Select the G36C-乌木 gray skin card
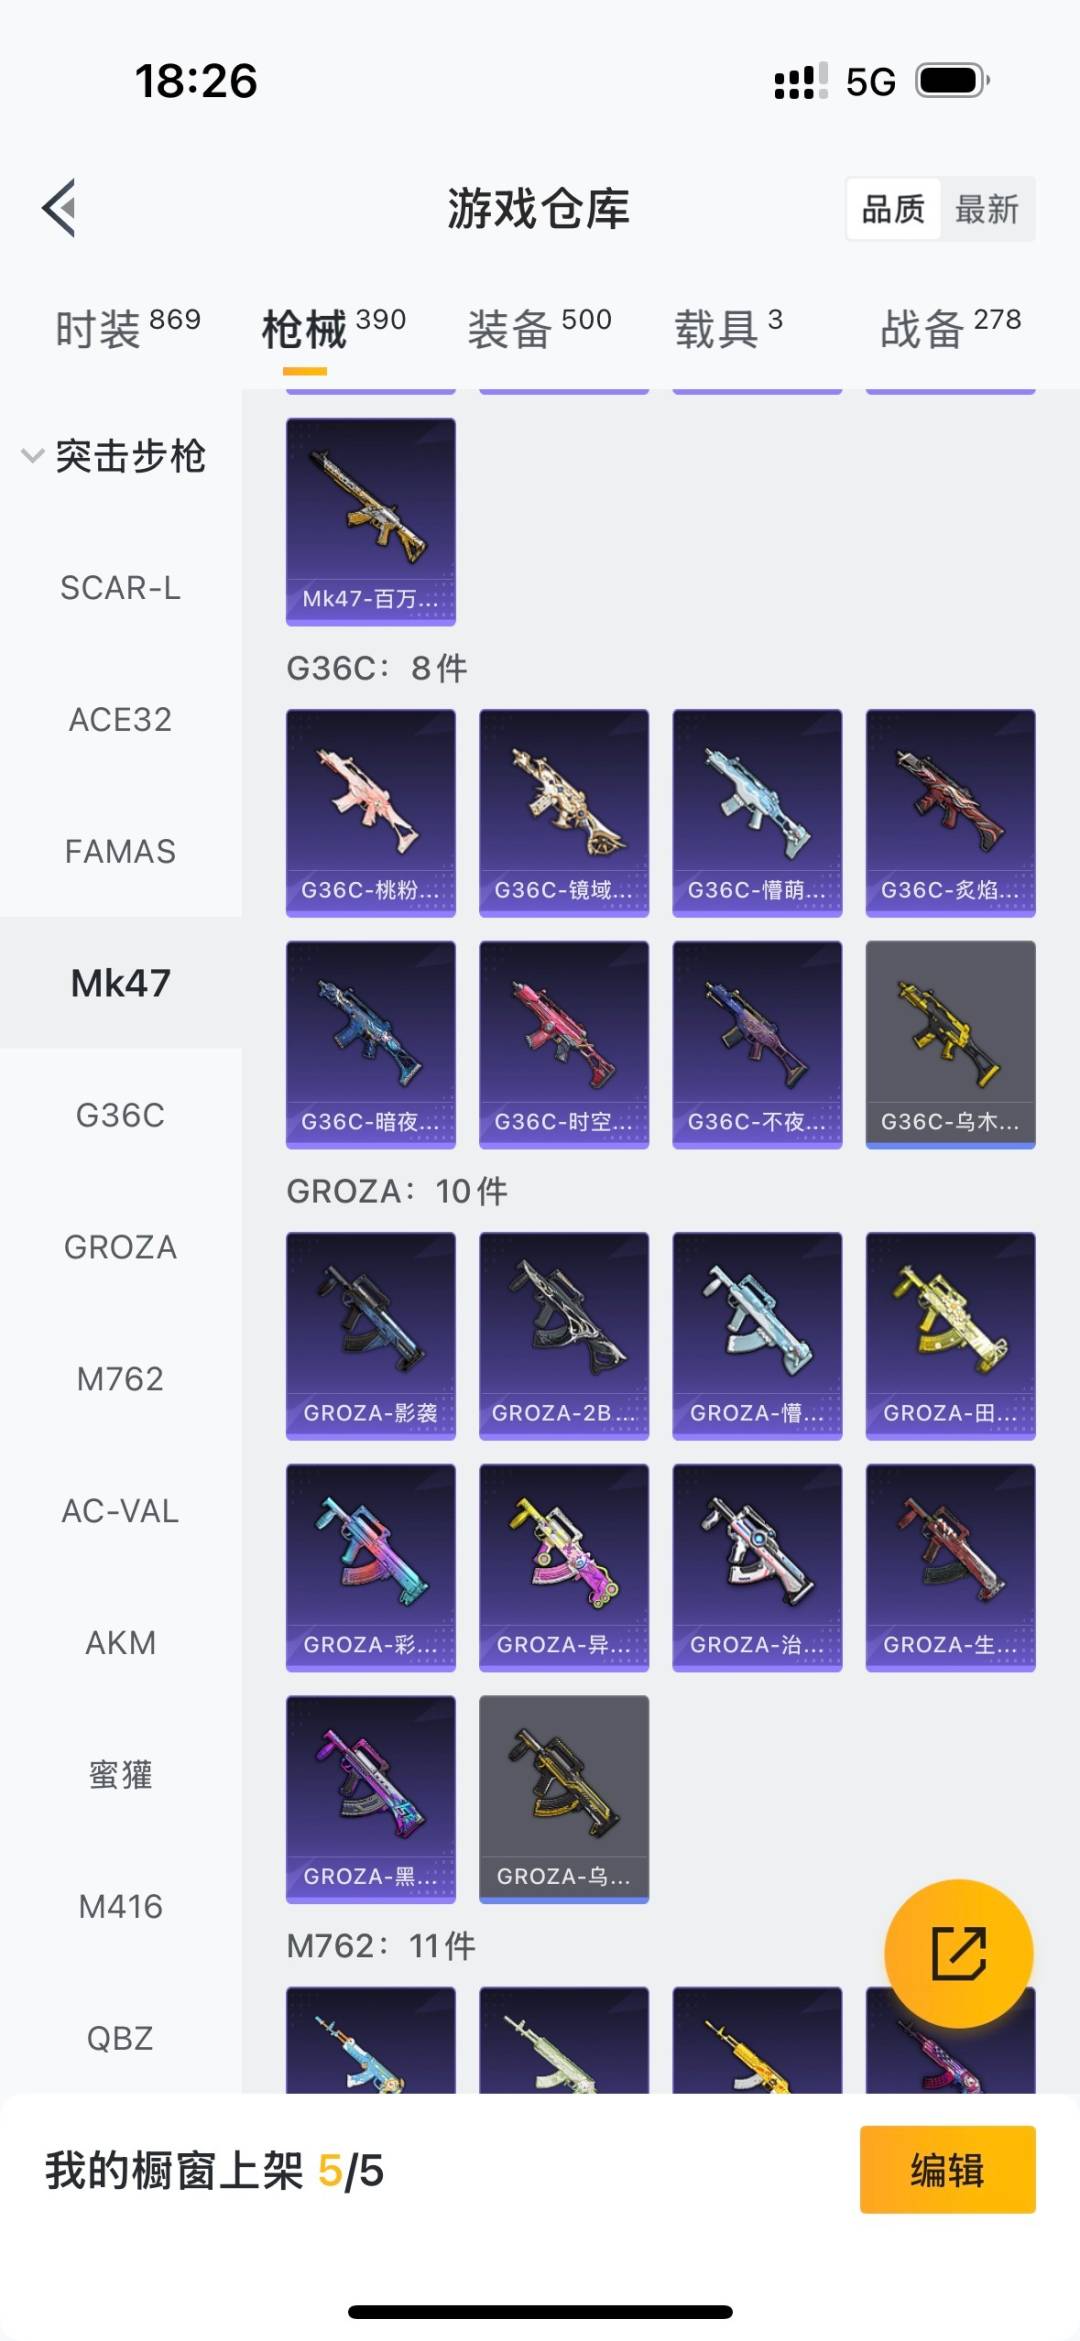The height and width of the screenshot is (2341, 1080). tap(950, 1045)
